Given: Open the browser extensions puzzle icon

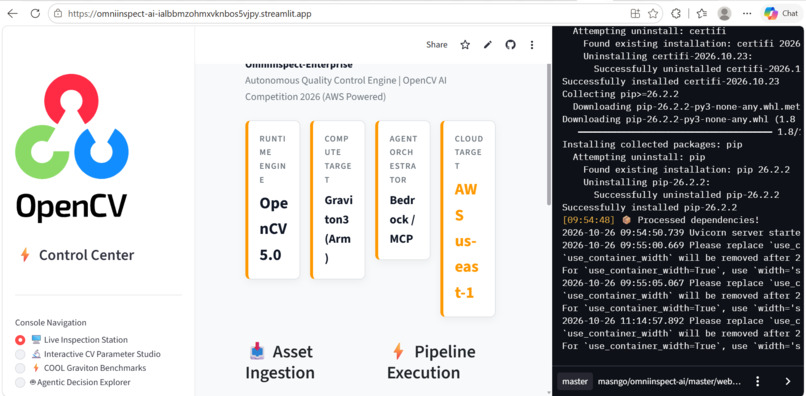Looking at the screenshot, I should 676,14.
